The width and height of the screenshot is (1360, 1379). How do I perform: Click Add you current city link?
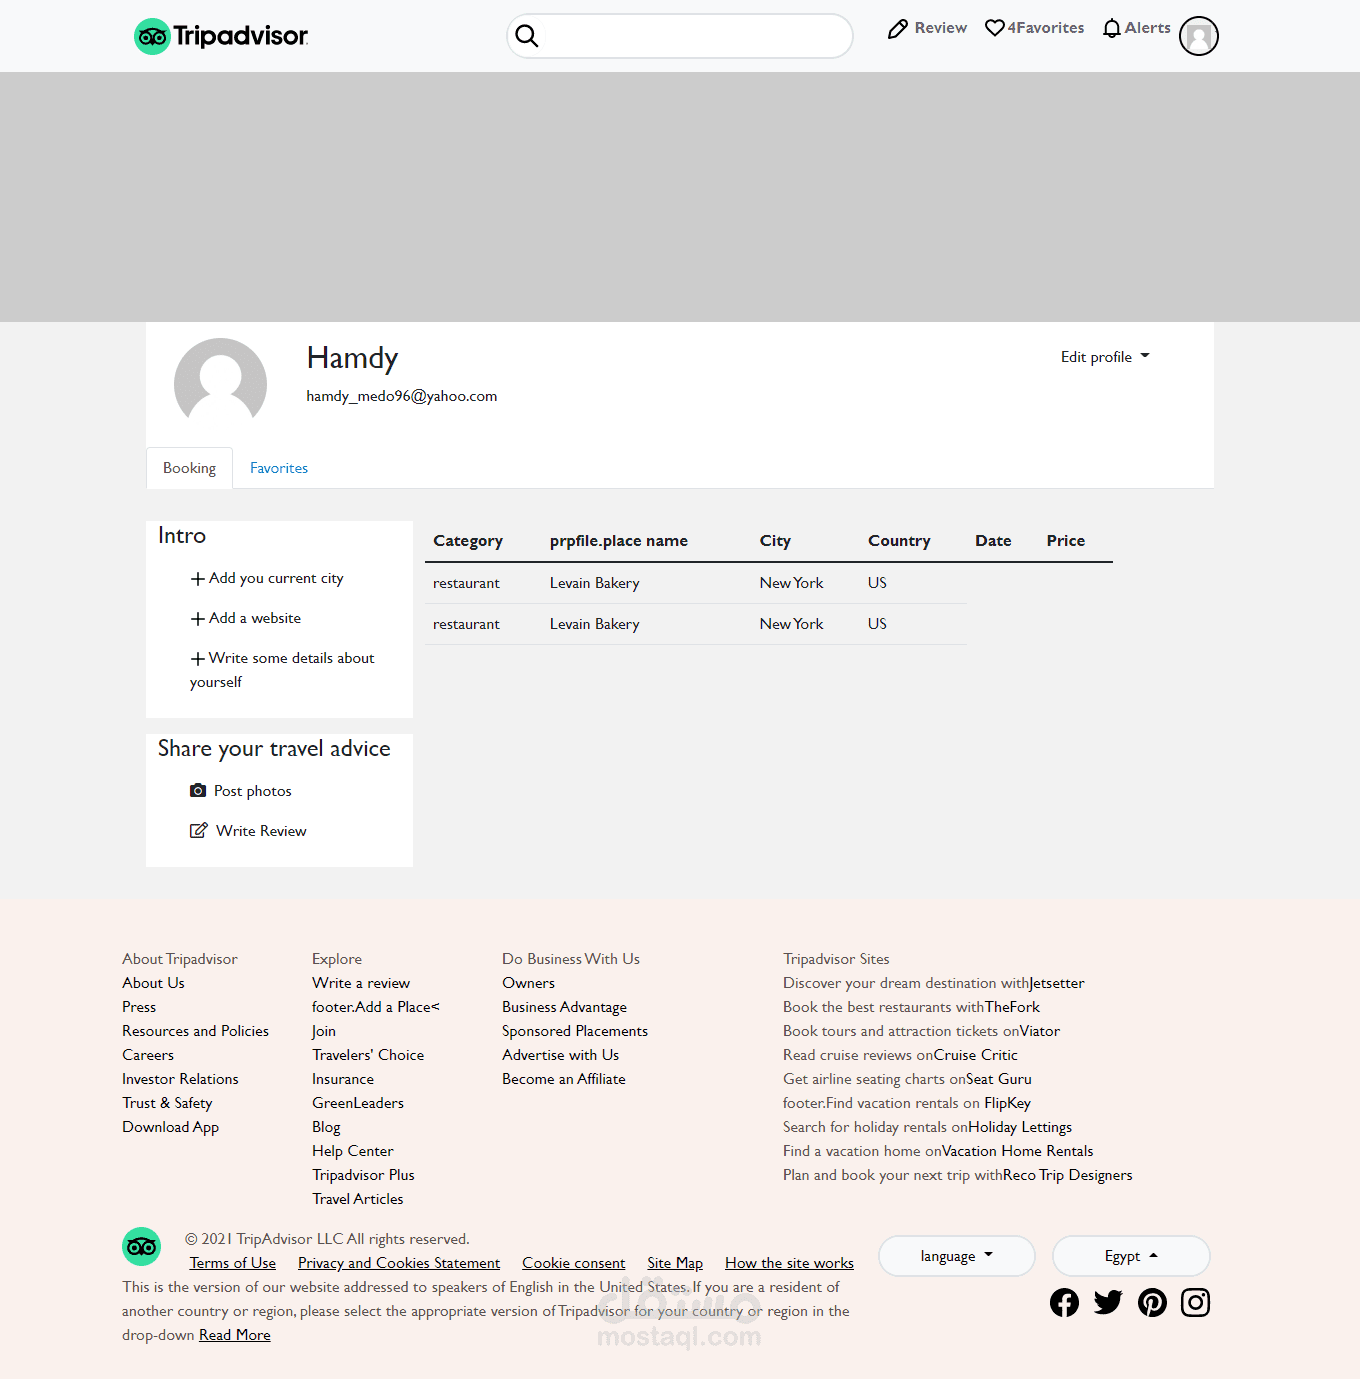coord(276,578)
